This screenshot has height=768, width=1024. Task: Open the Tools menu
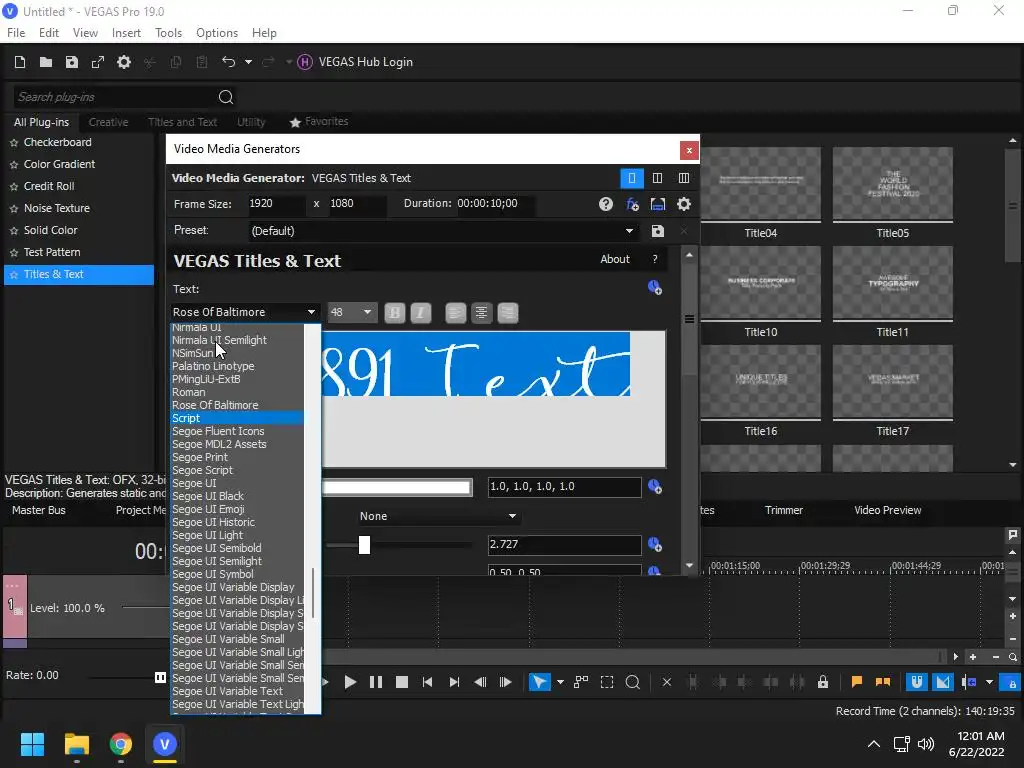pyautogui.click(x=168, y=33)
